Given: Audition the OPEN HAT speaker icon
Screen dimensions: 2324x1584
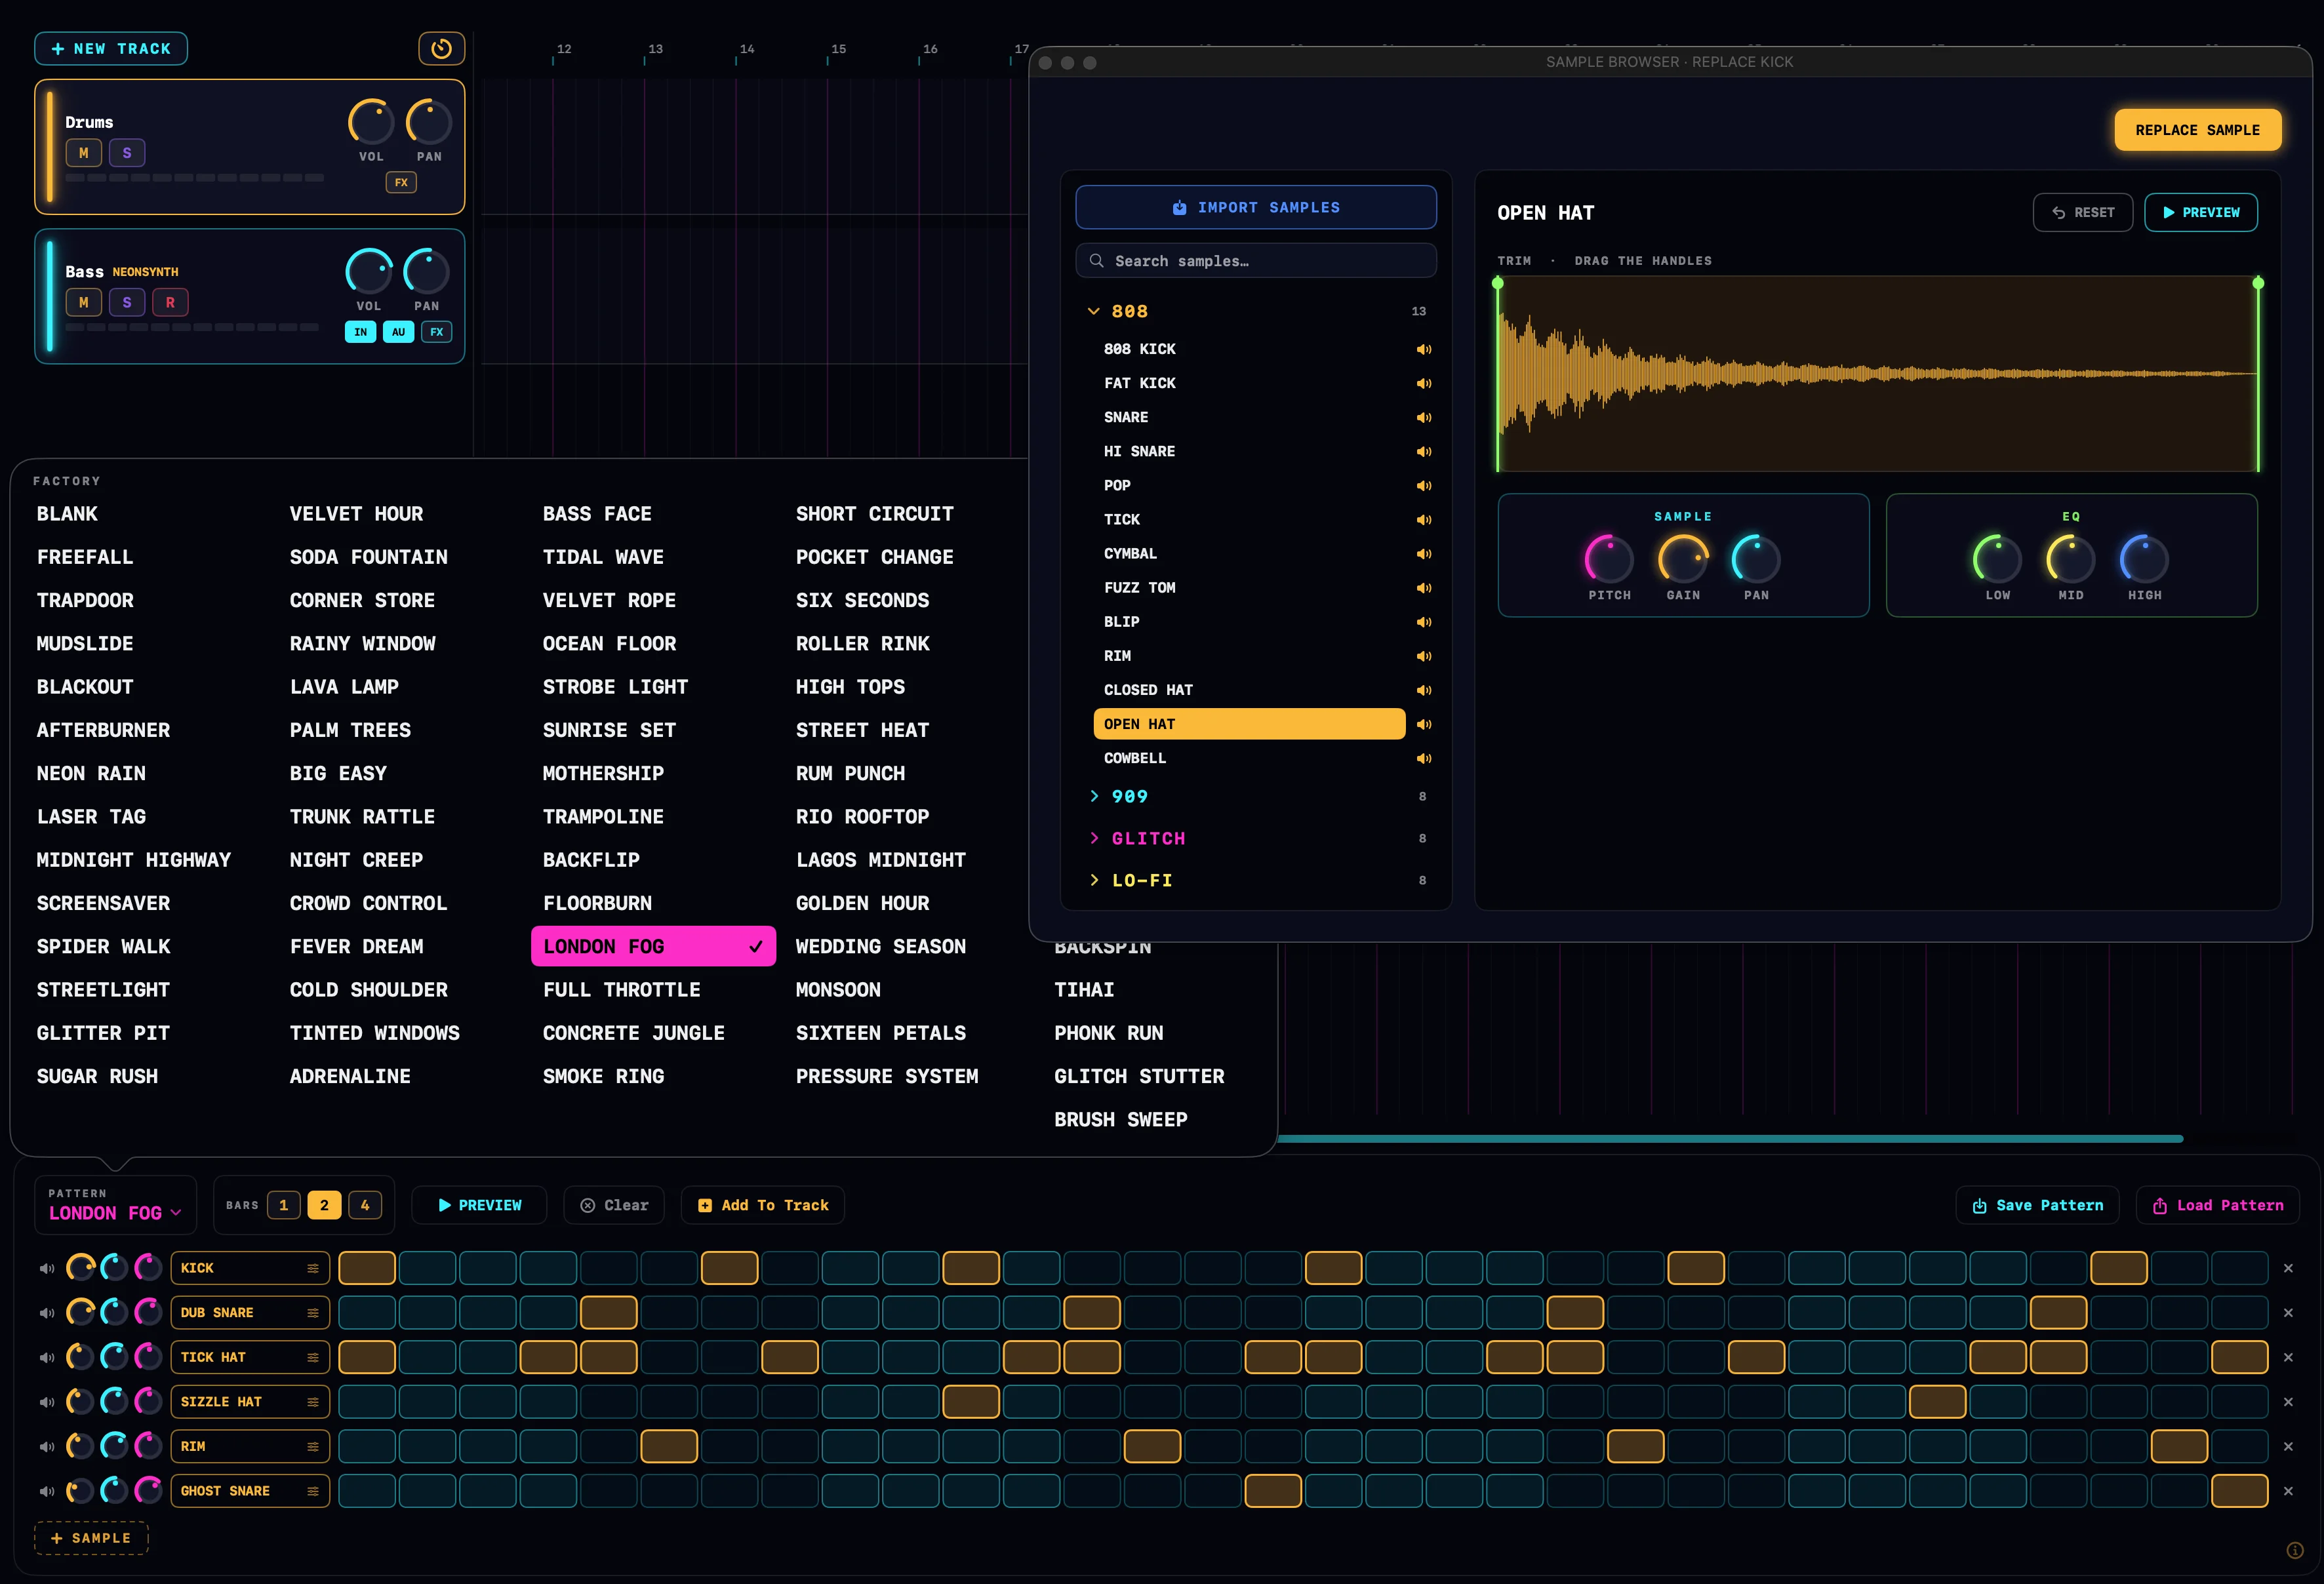Looking at the screenshot, I should click(1423, 724).
